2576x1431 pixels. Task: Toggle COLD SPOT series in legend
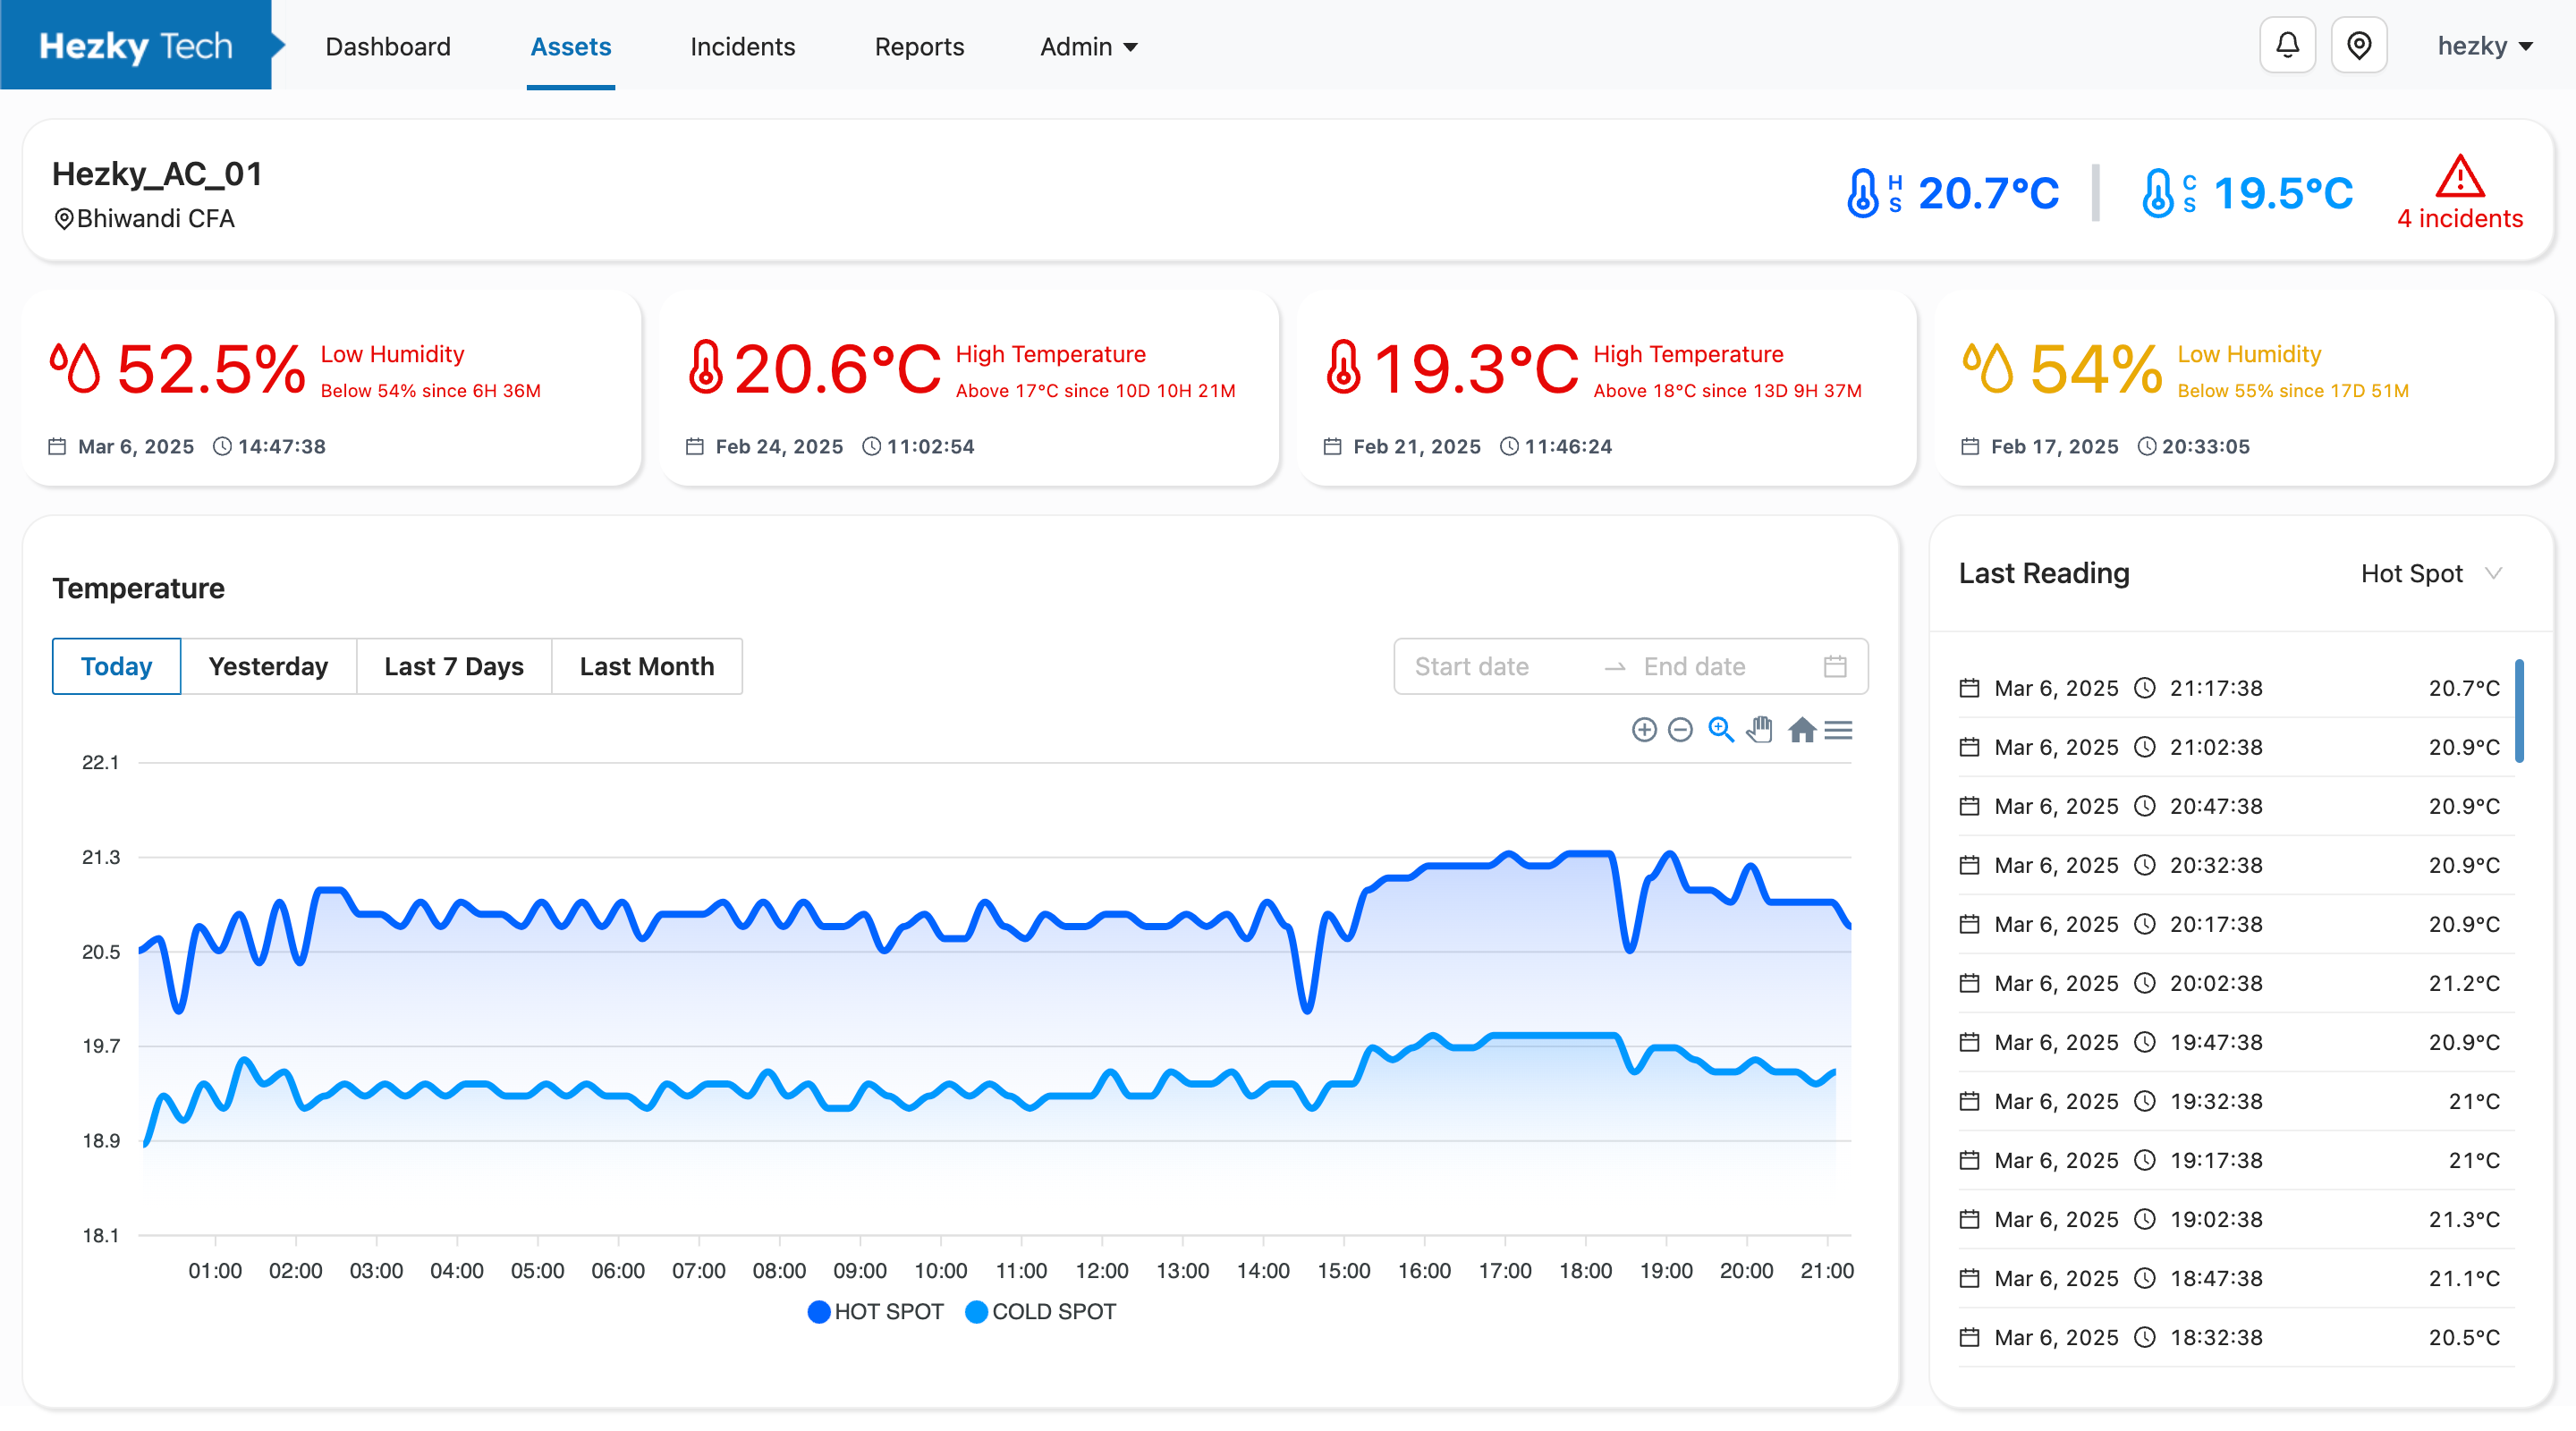click(1040, 1312)
